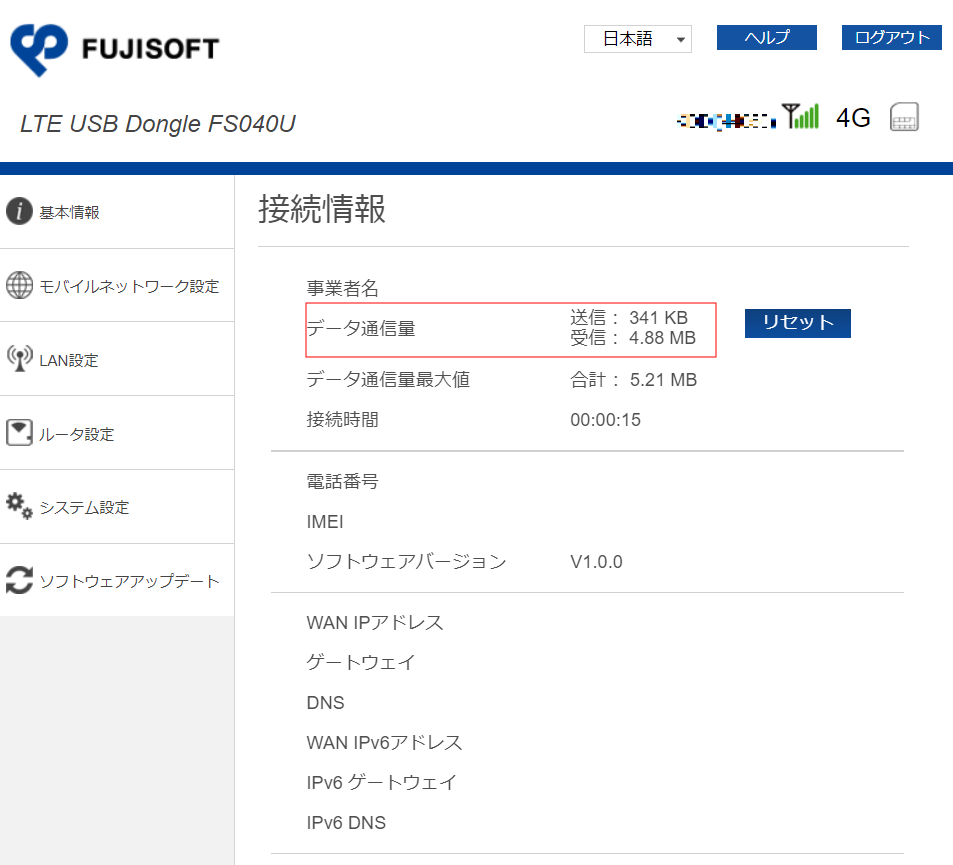The height and width of the screenshot is (865, 953).
Task: Click the refresh icon for software update
Action: pyautogui.click(x=19, y=580)
